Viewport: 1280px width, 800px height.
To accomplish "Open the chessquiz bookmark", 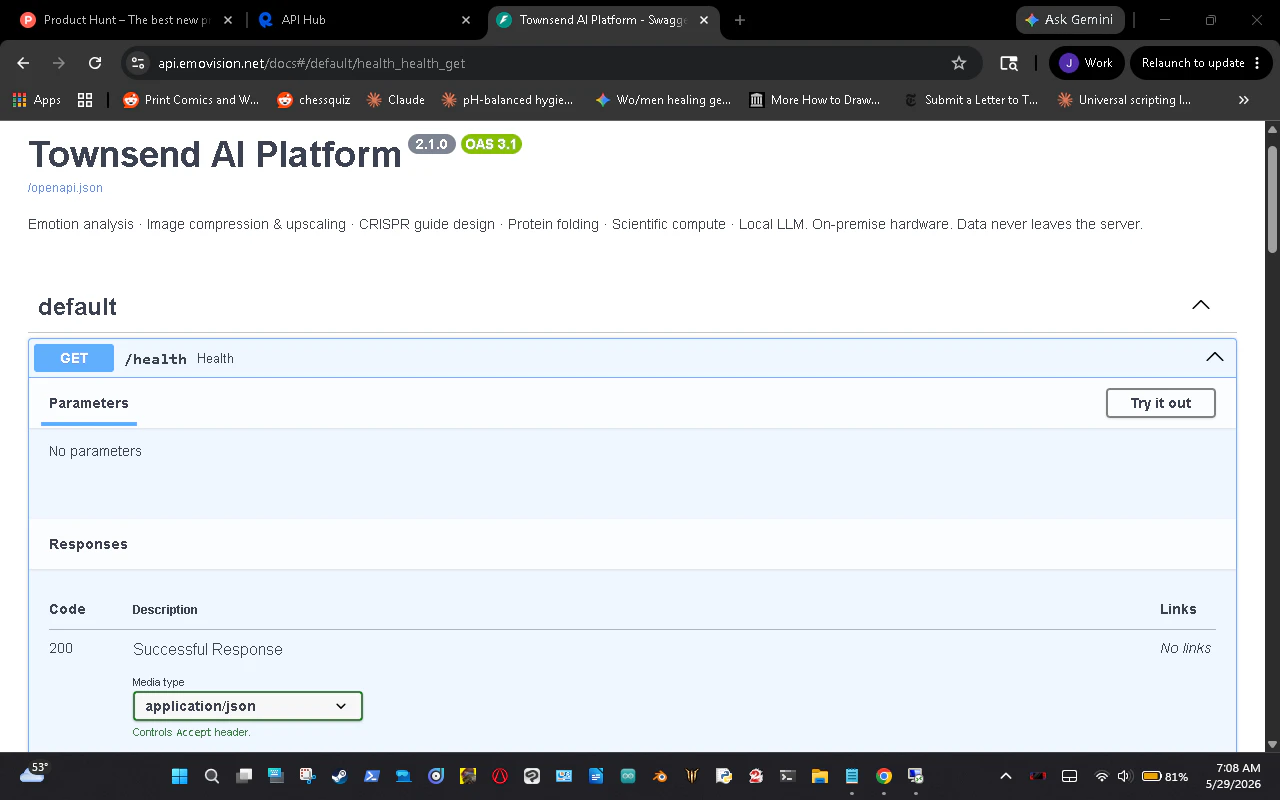I will pyautogui.click(x=314, y=100).
